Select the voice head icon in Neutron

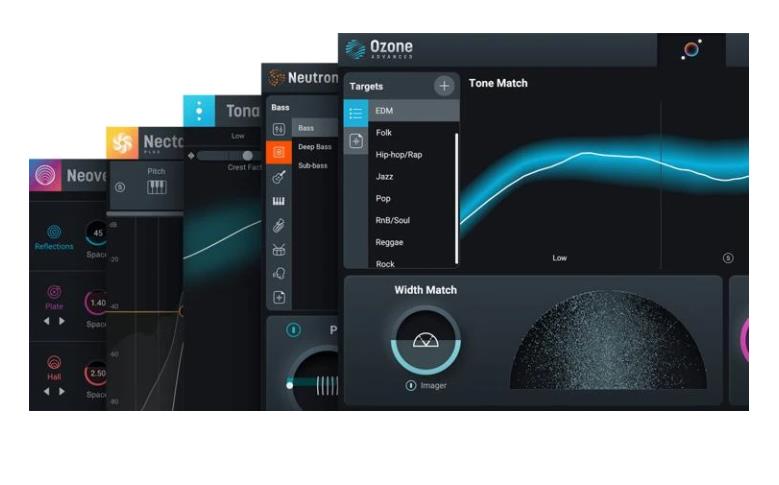(279, 273)
